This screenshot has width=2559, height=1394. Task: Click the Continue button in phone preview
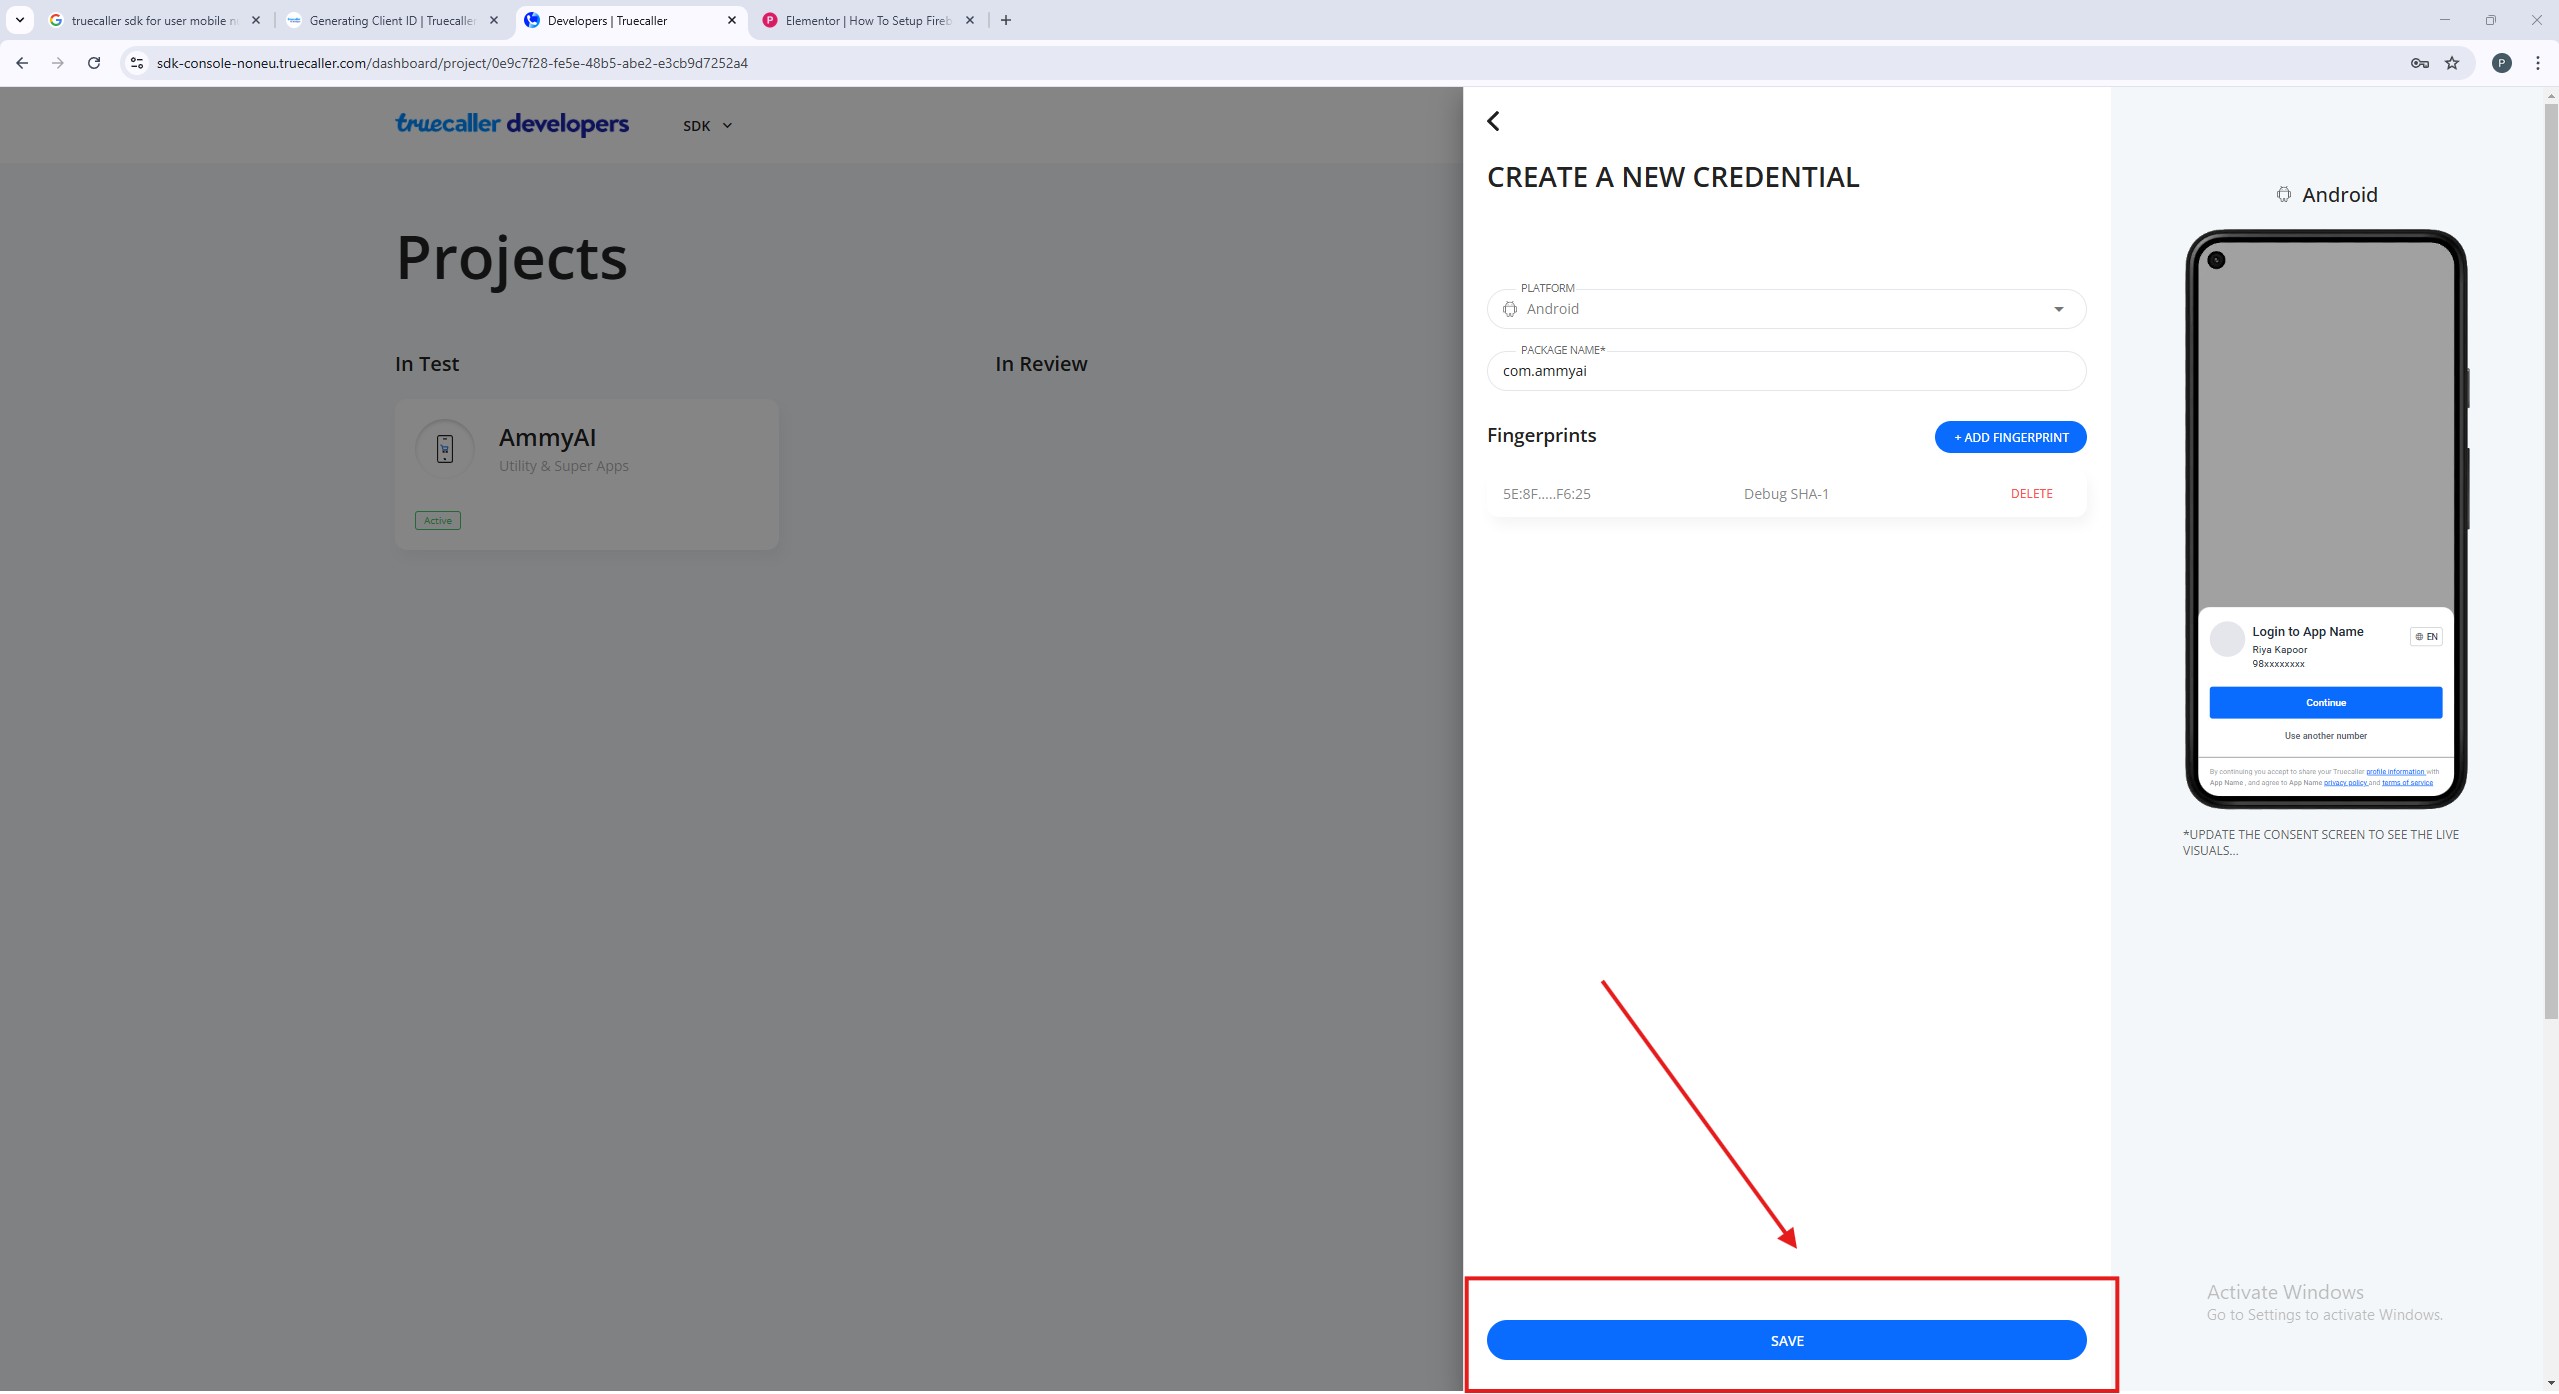[x=2324, y=702]
